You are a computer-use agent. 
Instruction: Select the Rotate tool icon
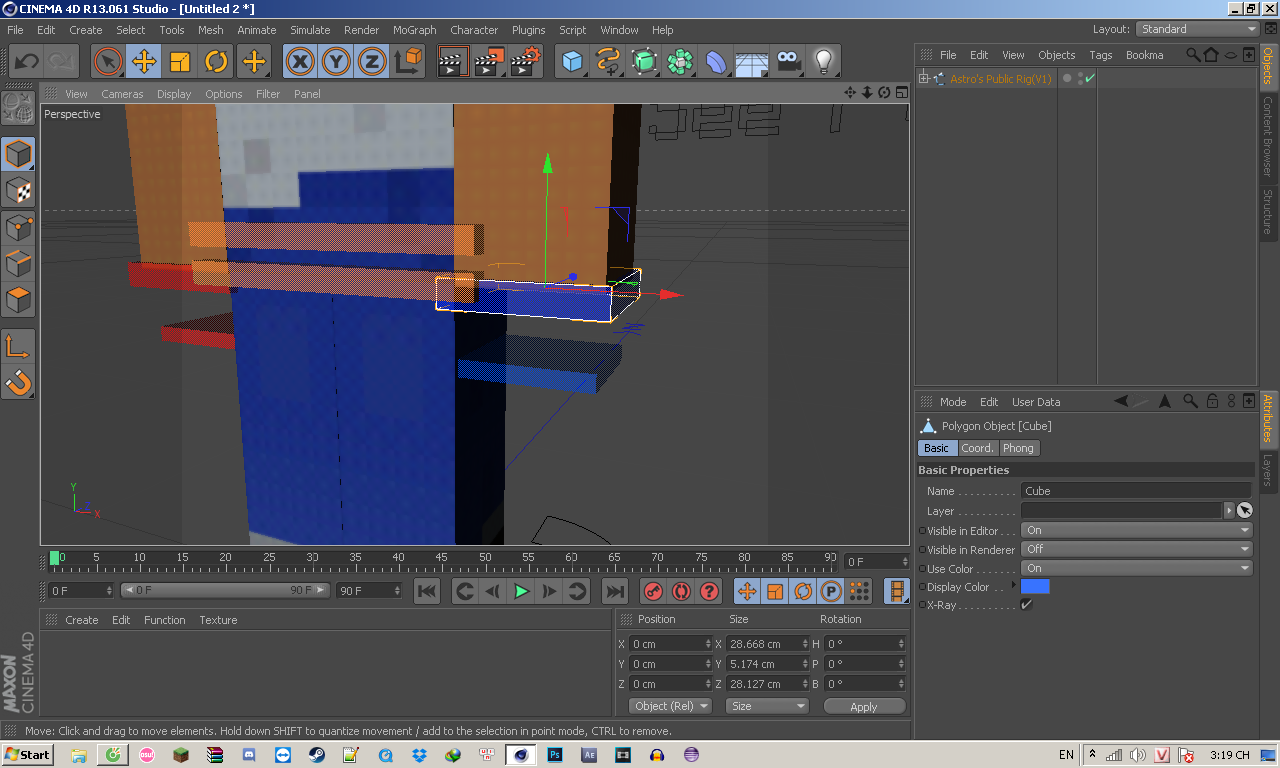(x=217, y=62)
